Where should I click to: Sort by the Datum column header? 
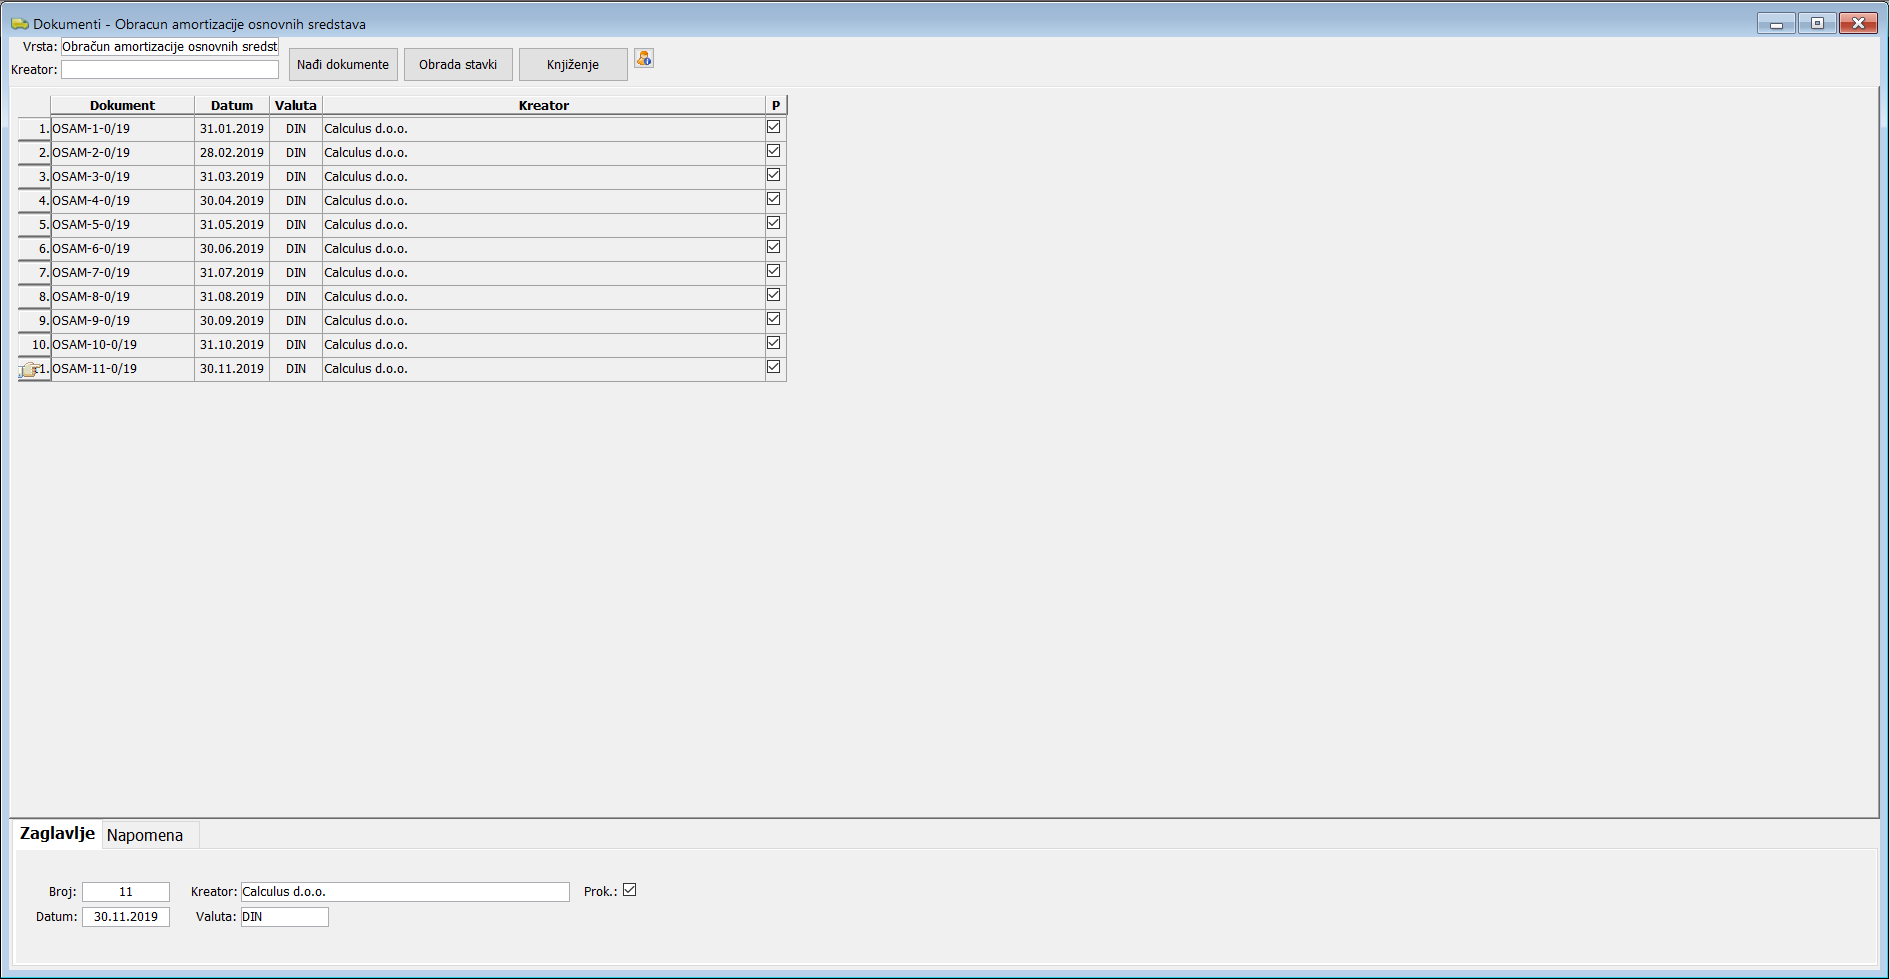coord(231,105)
